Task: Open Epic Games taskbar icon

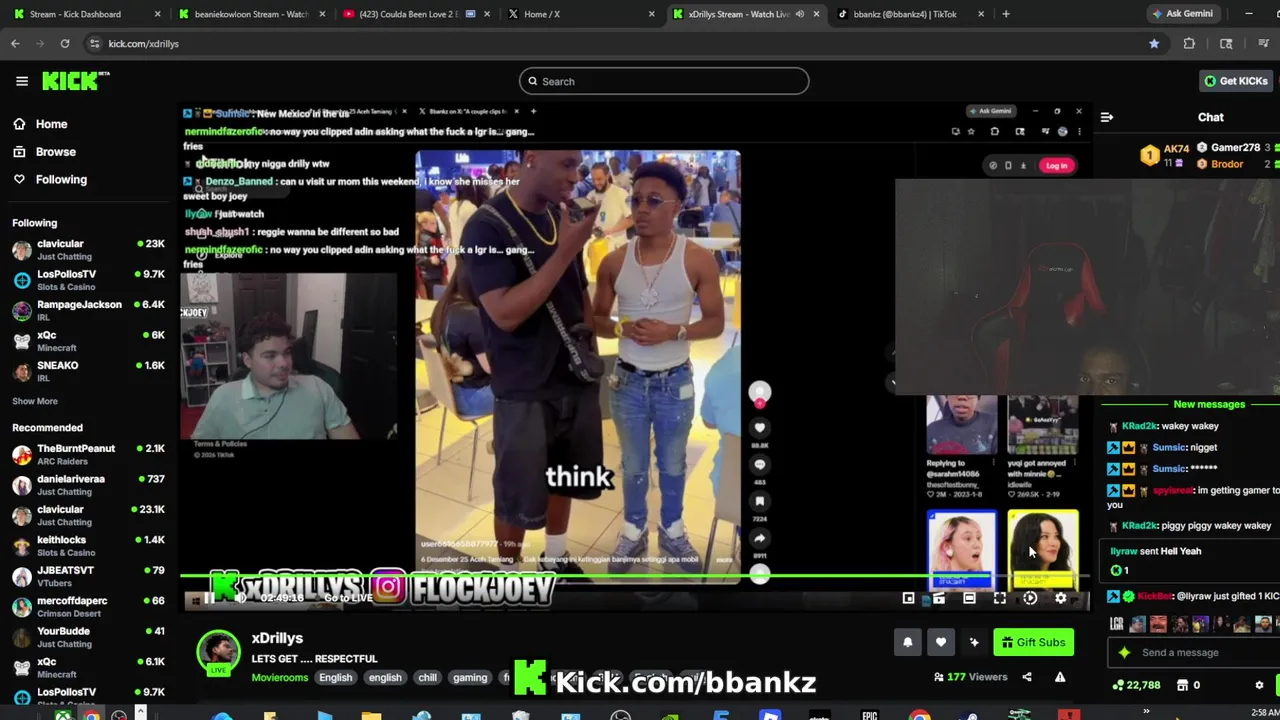Action: tap(869, 715)
